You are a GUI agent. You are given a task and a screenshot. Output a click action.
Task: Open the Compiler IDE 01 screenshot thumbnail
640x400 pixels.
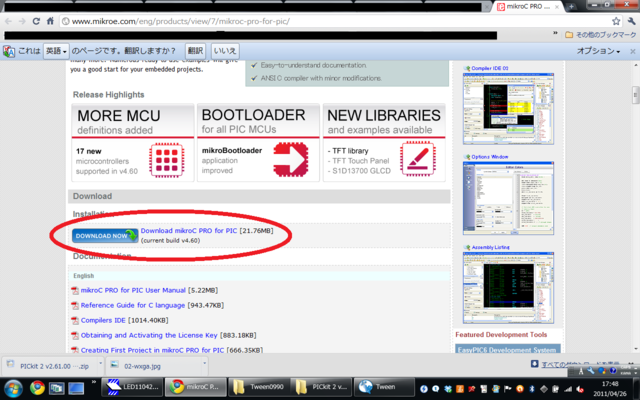pos(508,109)
